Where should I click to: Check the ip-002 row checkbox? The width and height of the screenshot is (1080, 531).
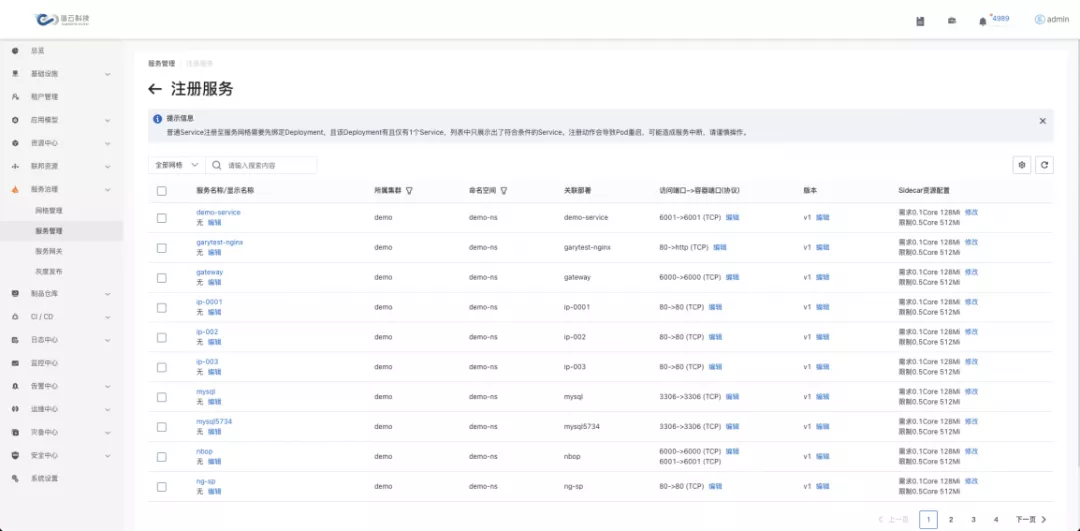coord(162,337)
